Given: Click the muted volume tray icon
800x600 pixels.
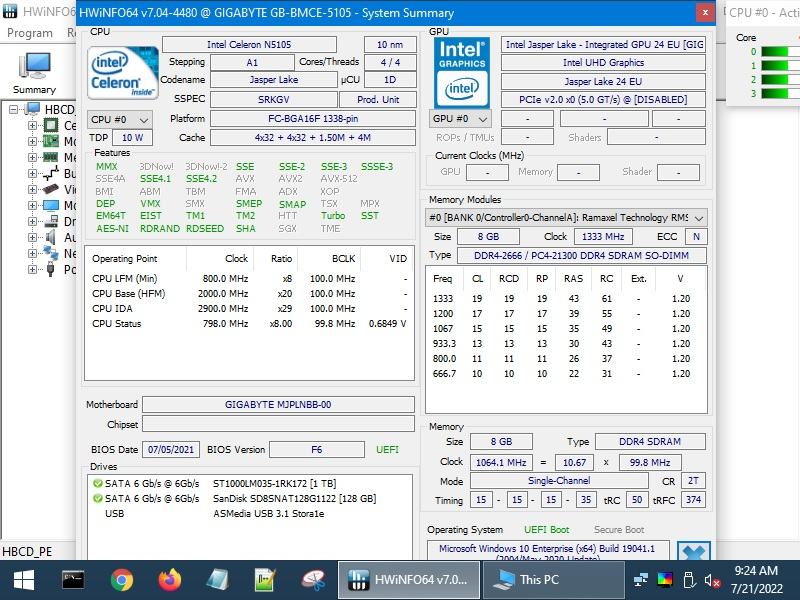Looking at the screenshot, I should 712,580.
